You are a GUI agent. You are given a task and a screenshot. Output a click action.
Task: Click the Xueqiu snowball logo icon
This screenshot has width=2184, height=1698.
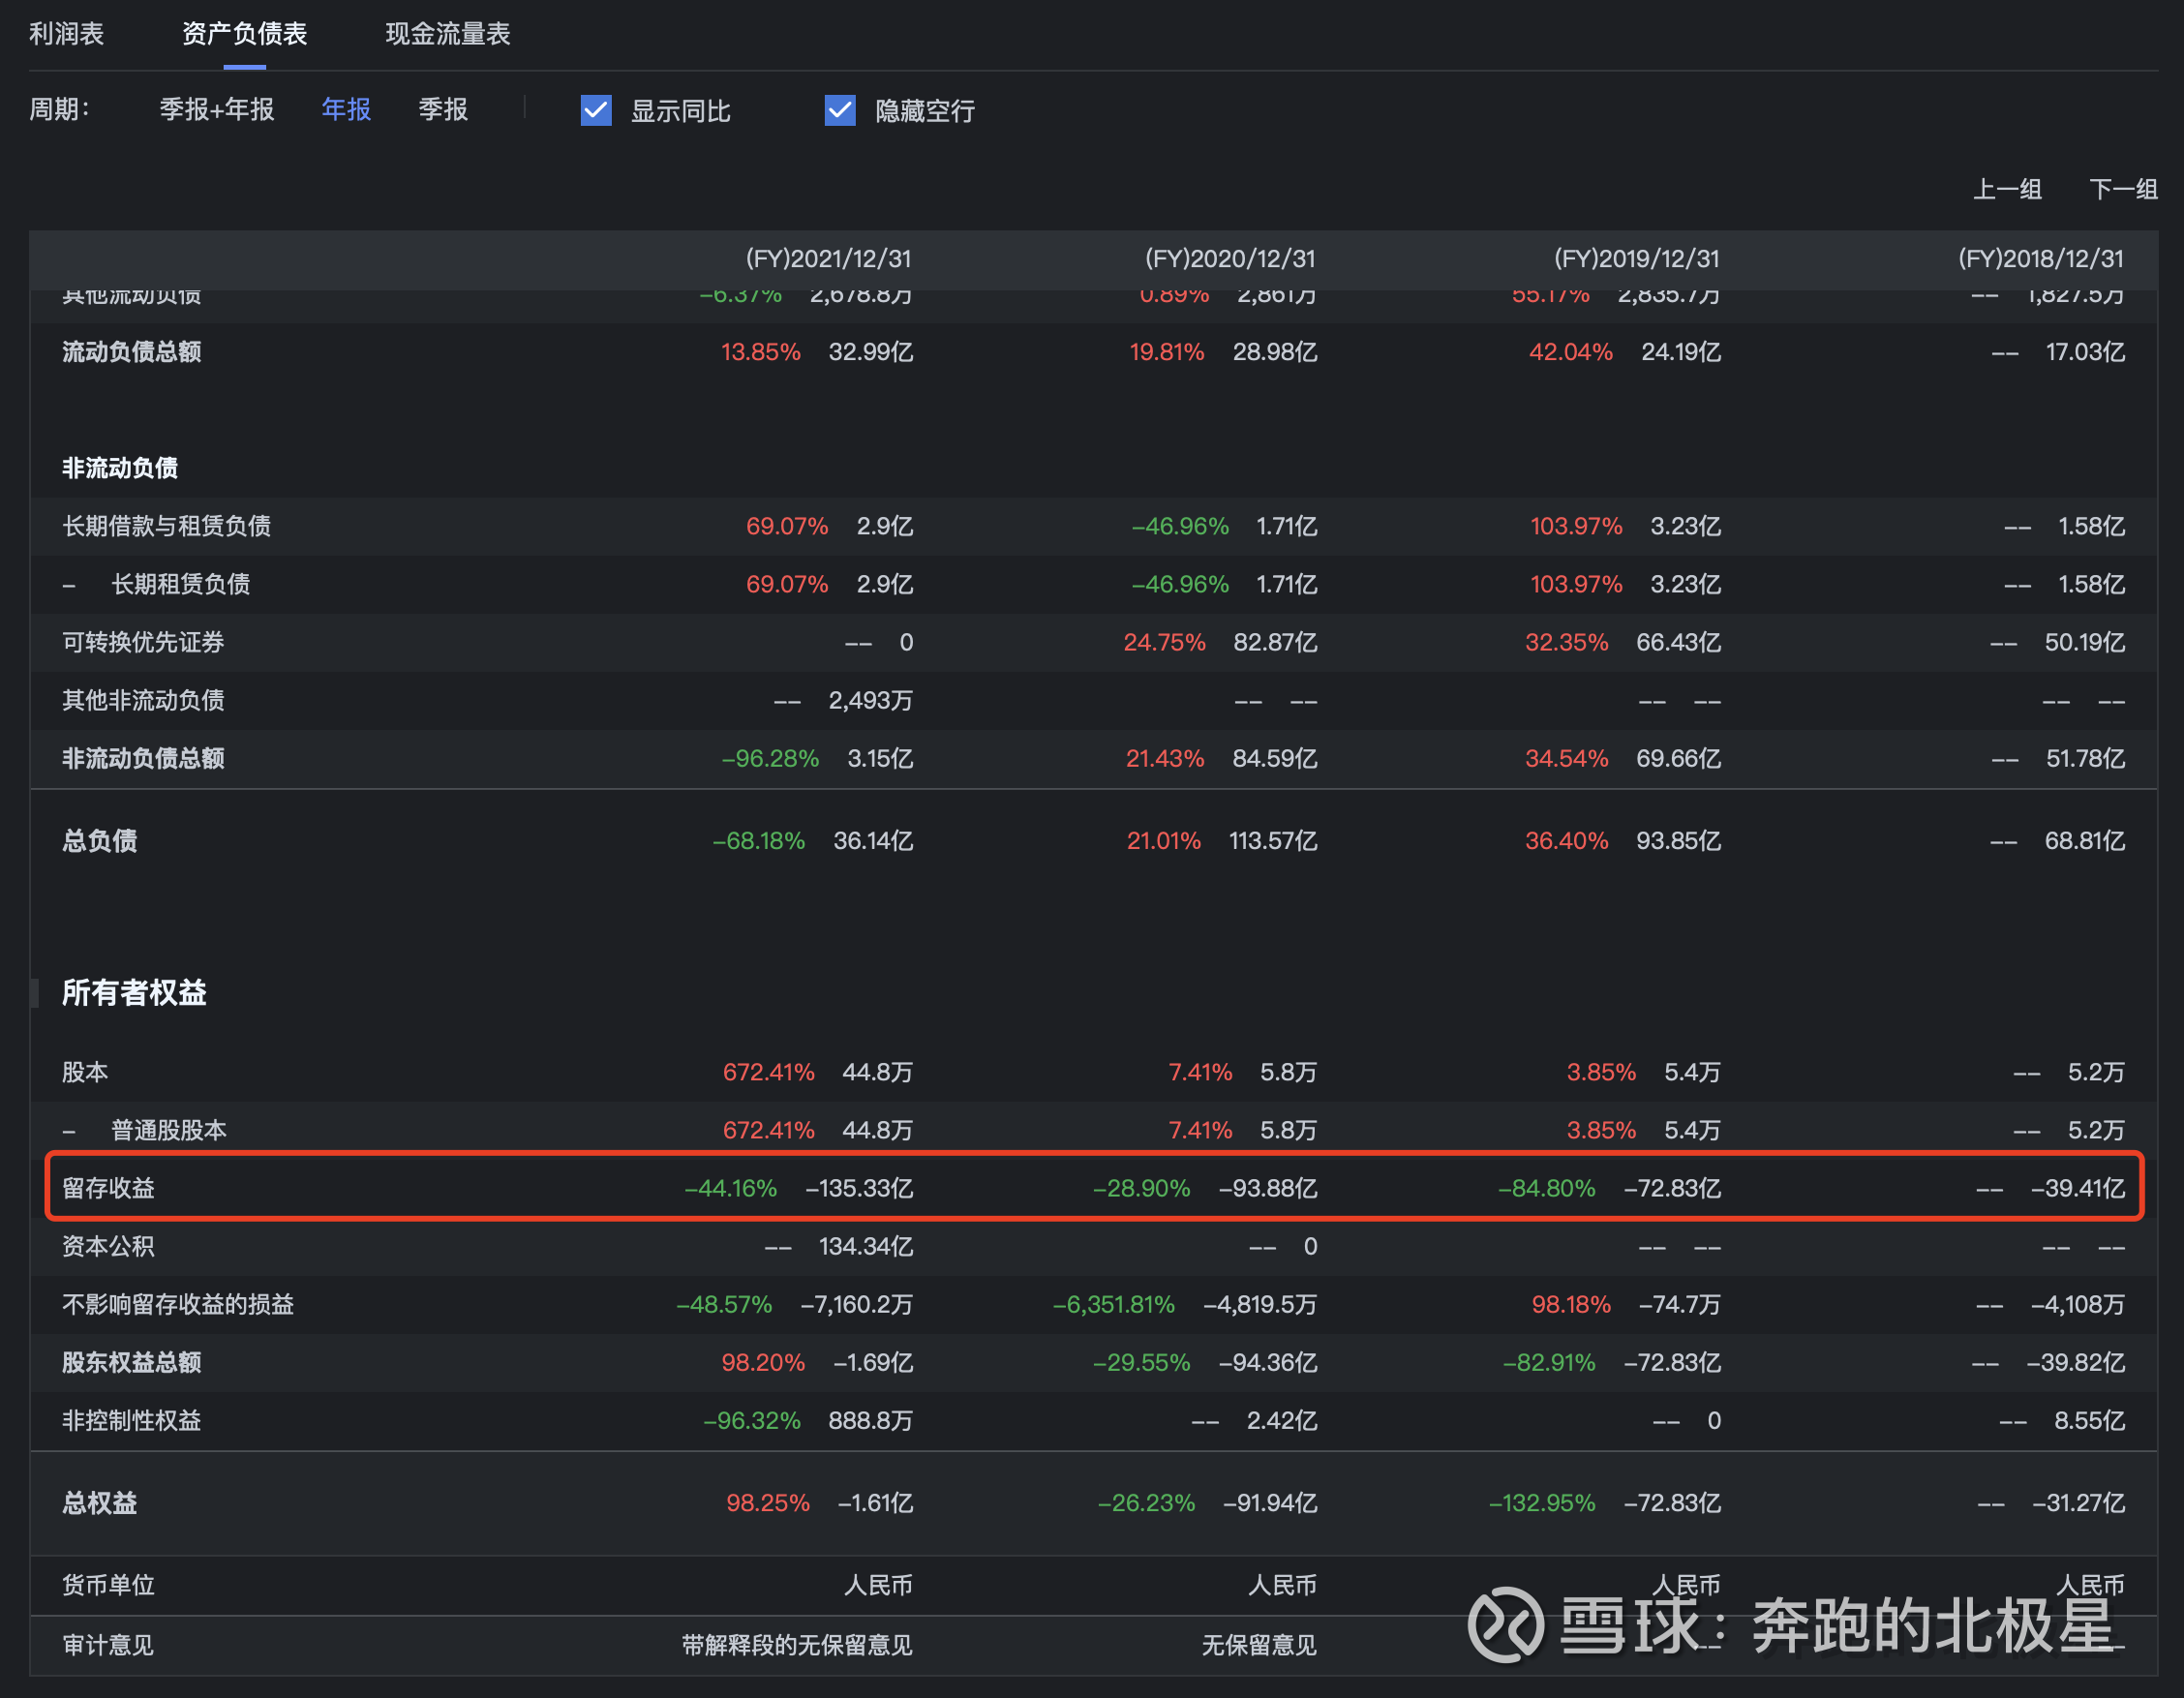(1505, 1624)
